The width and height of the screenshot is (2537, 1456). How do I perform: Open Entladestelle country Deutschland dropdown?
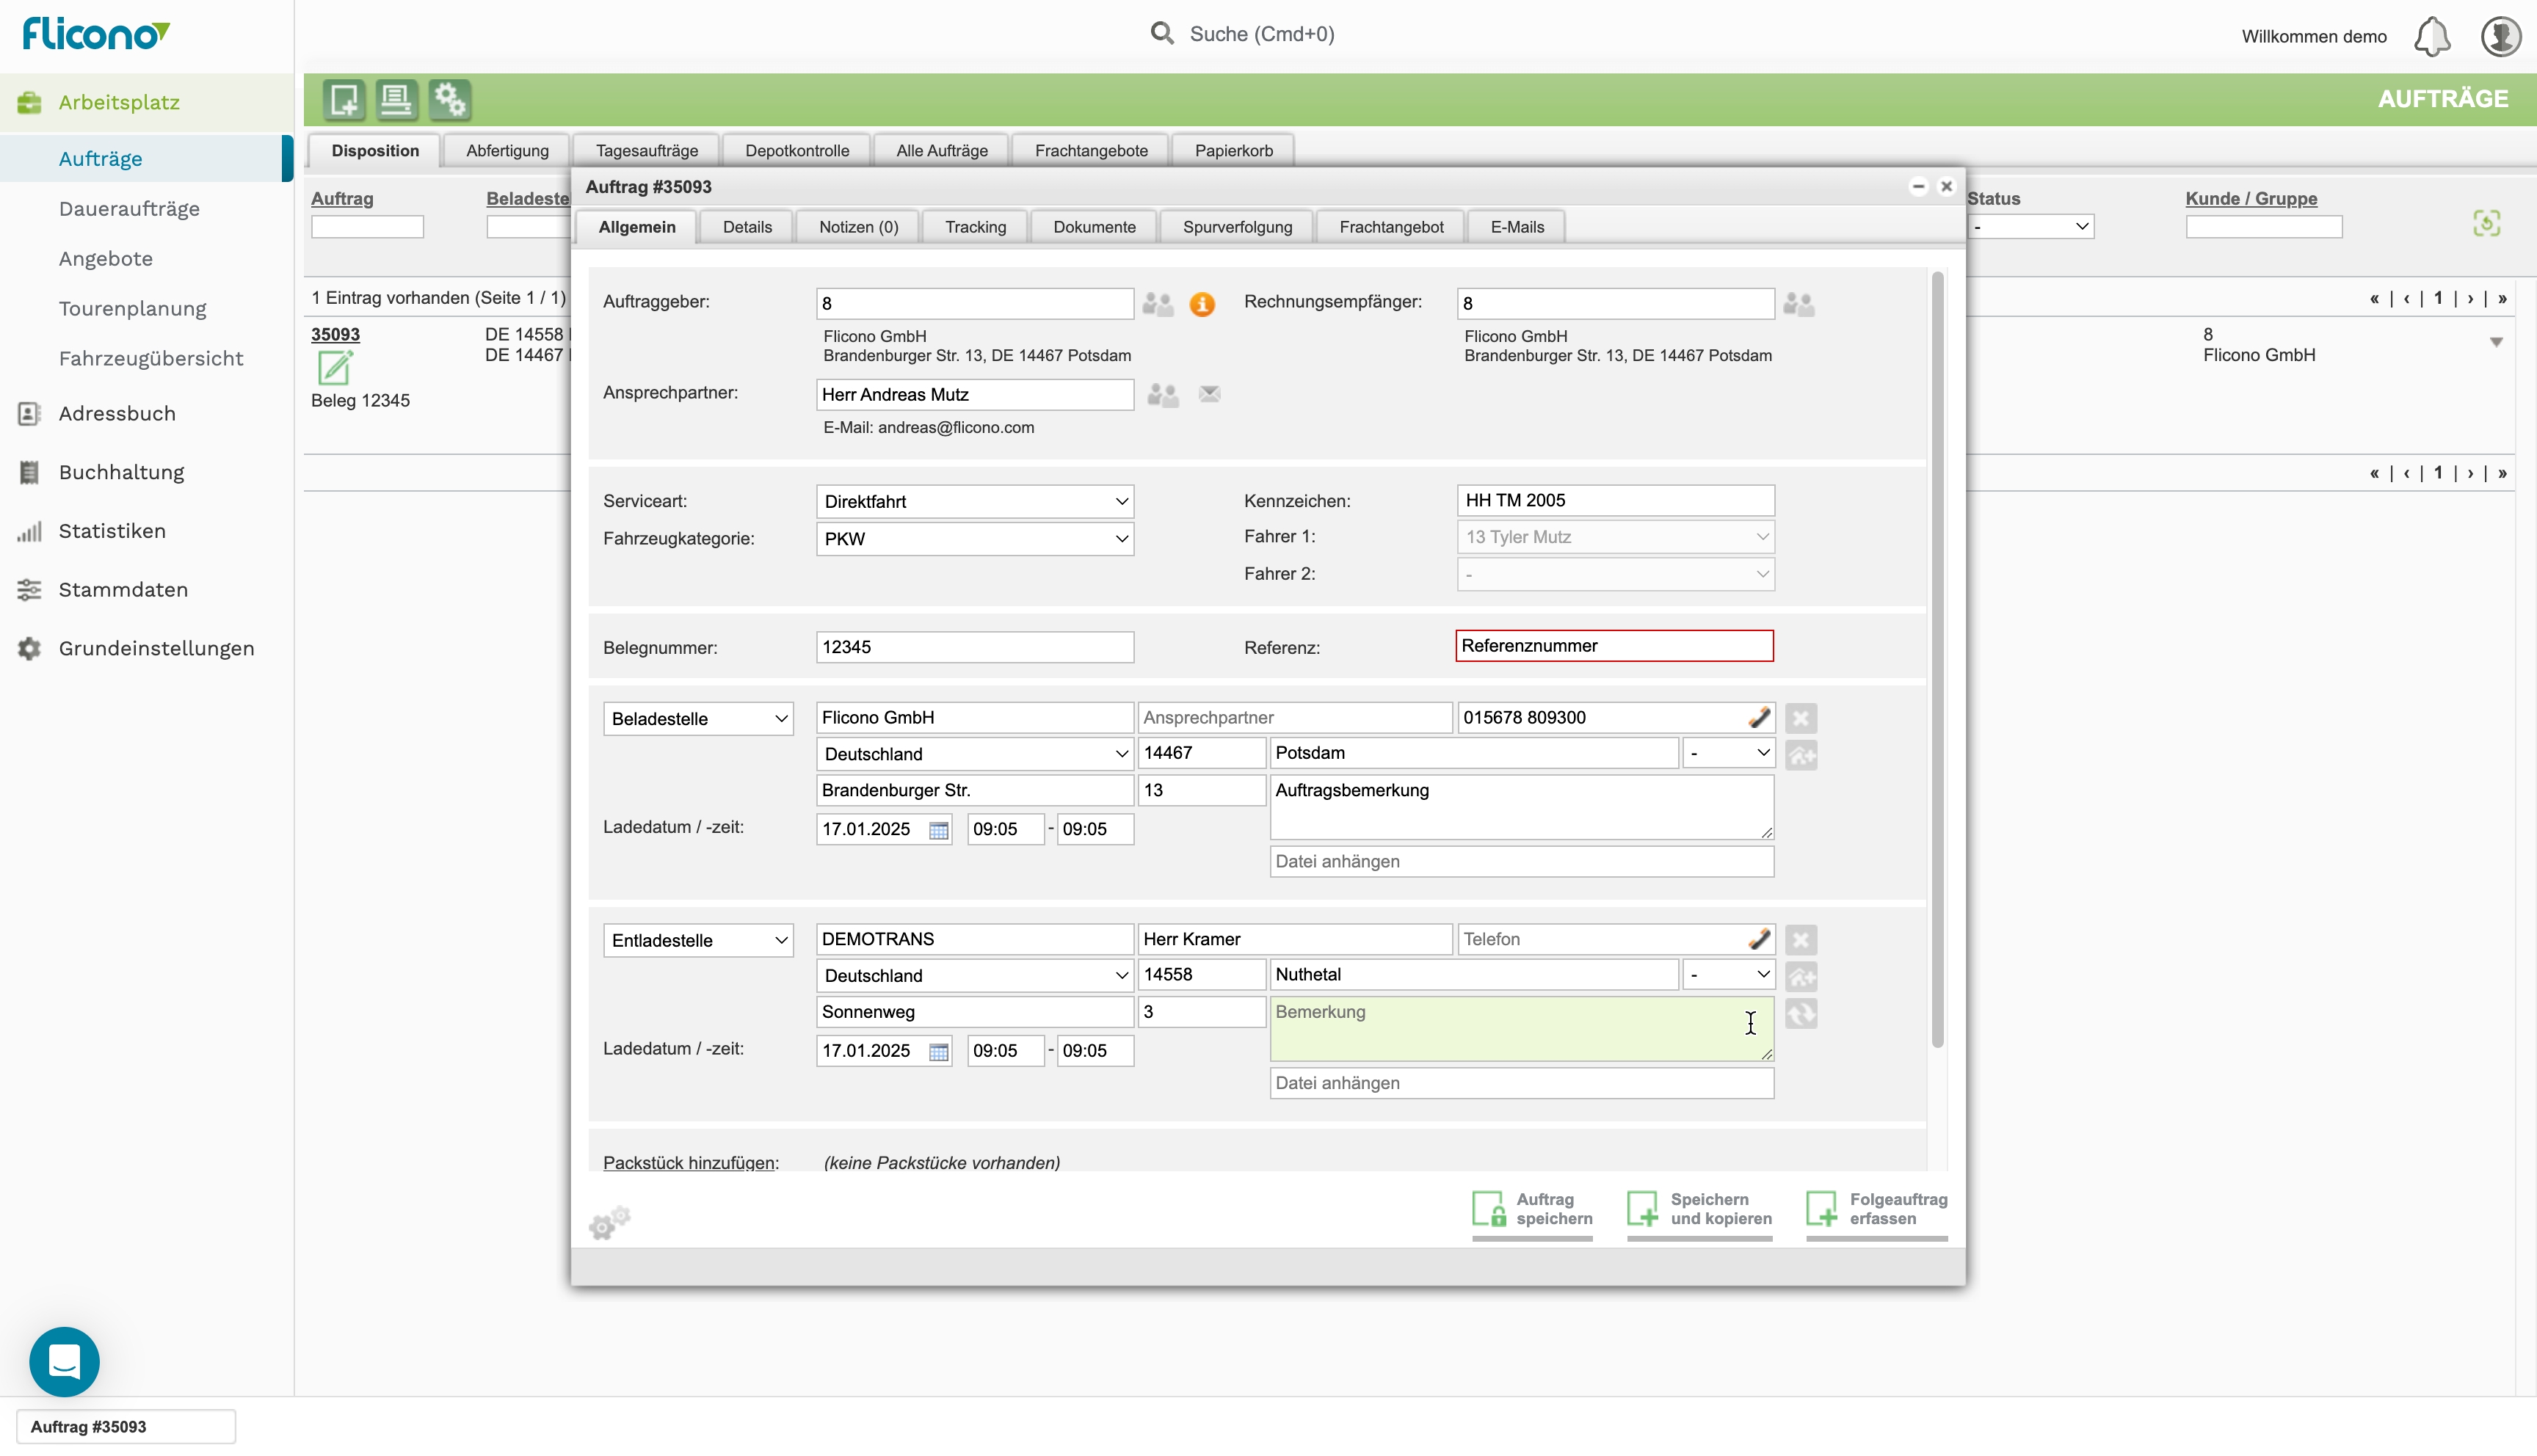974,975
